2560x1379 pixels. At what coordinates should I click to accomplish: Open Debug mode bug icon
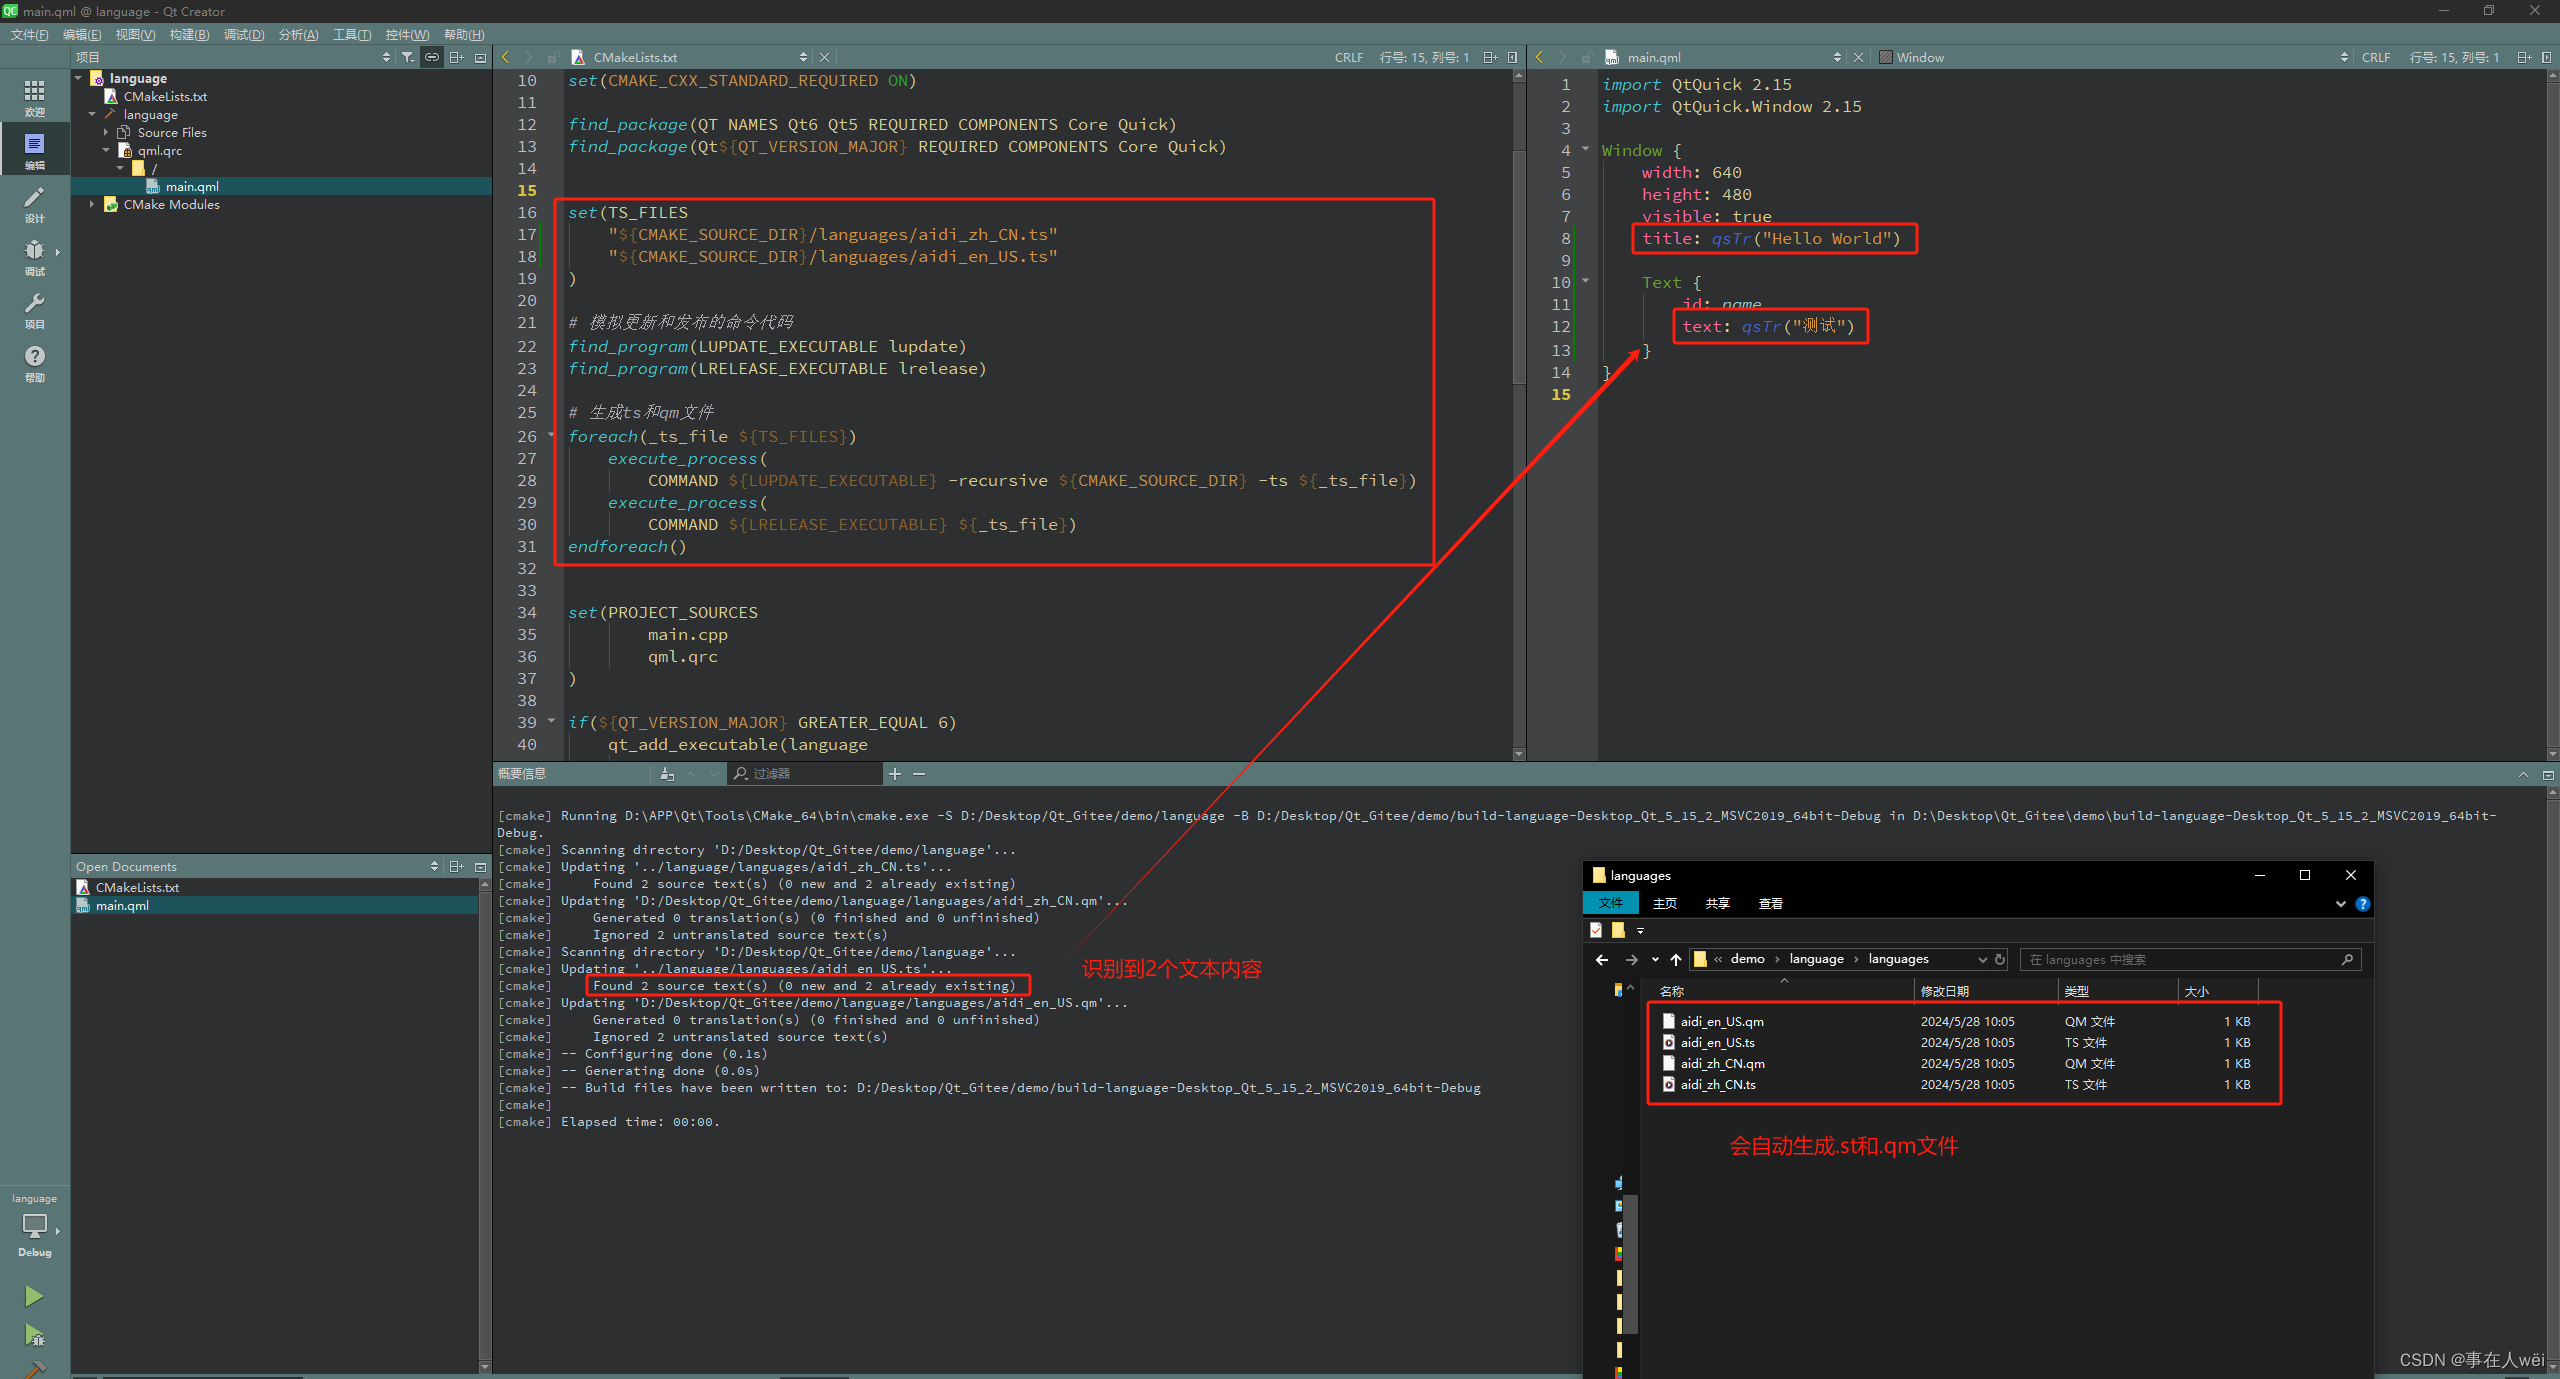click(34, 256)
